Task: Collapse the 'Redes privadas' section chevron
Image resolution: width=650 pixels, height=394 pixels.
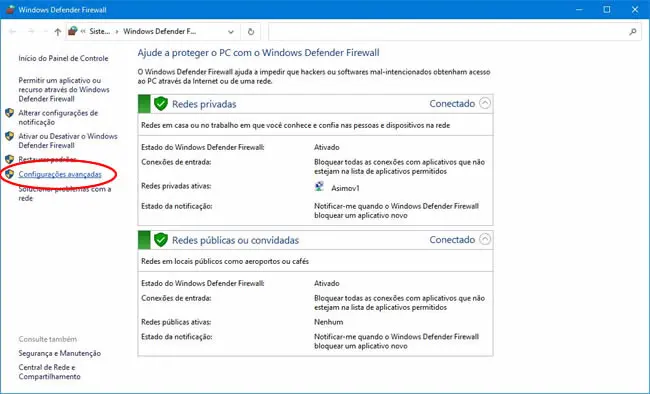Action: tap(485, 103)
